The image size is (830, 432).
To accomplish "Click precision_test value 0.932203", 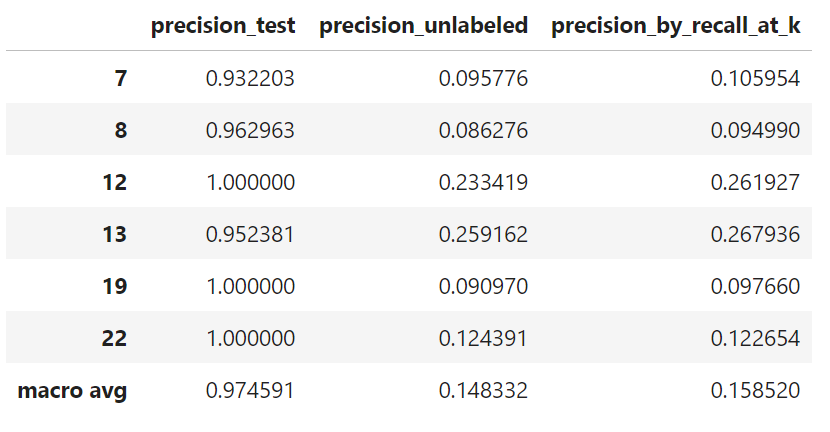I will (x=250, y=79).
